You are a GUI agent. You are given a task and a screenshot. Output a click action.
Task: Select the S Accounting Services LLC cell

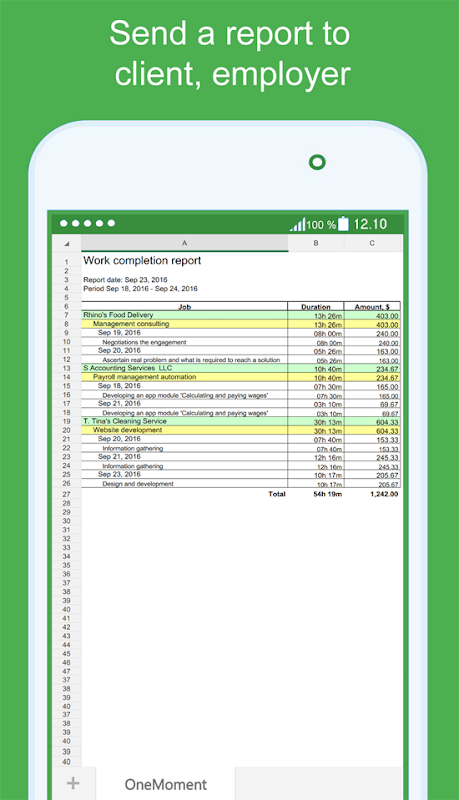pos(184,368)
